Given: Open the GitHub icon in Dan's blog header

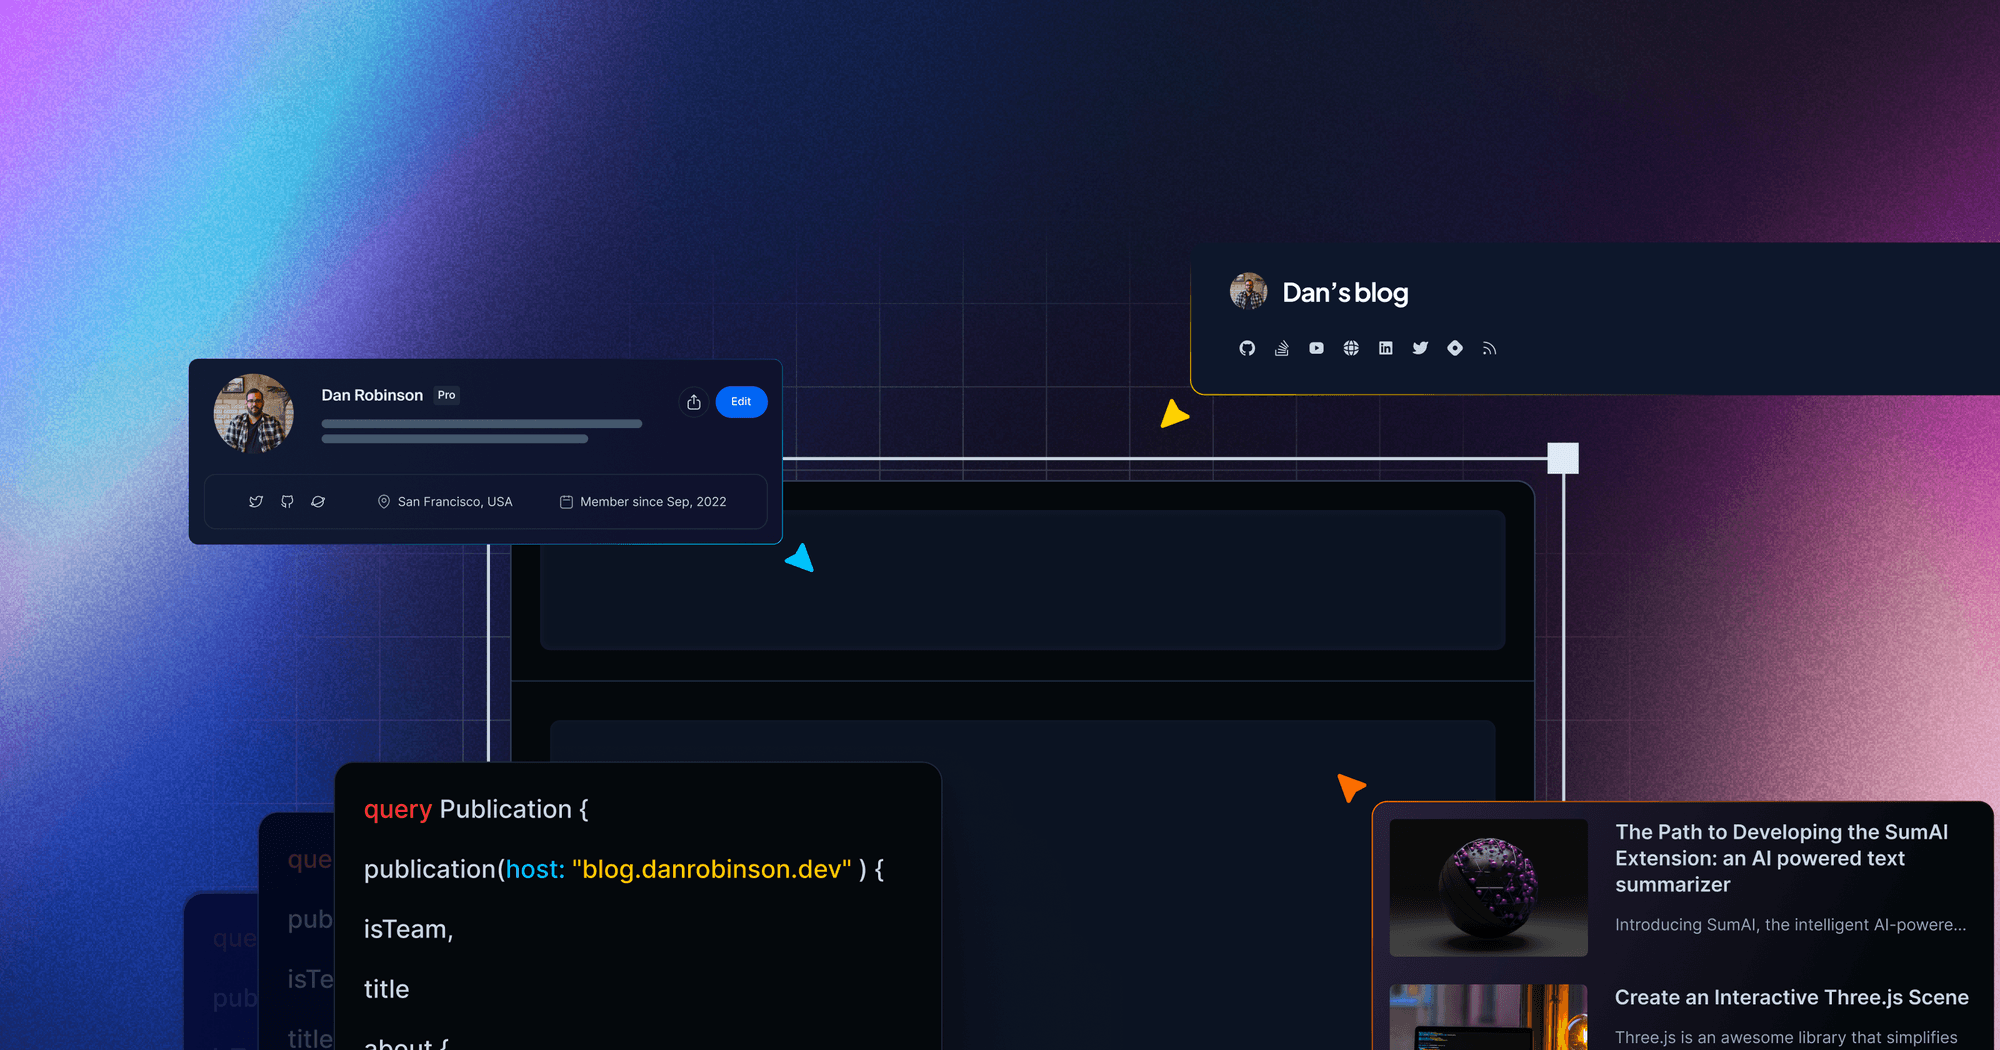Looking at the screenshot, I should point(1247,348).
